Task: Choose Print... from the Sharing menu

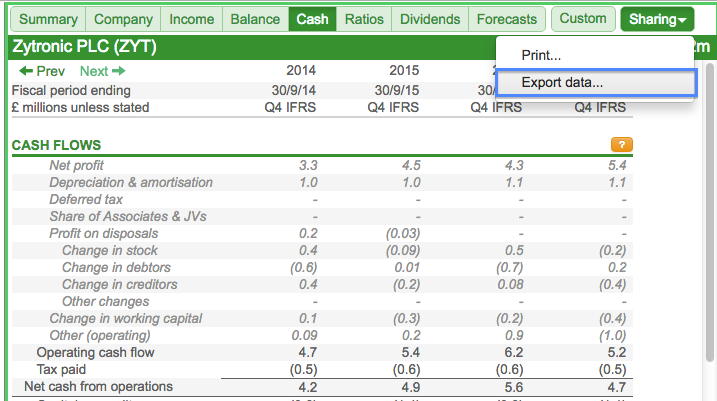Action: [x=541, y=55]
